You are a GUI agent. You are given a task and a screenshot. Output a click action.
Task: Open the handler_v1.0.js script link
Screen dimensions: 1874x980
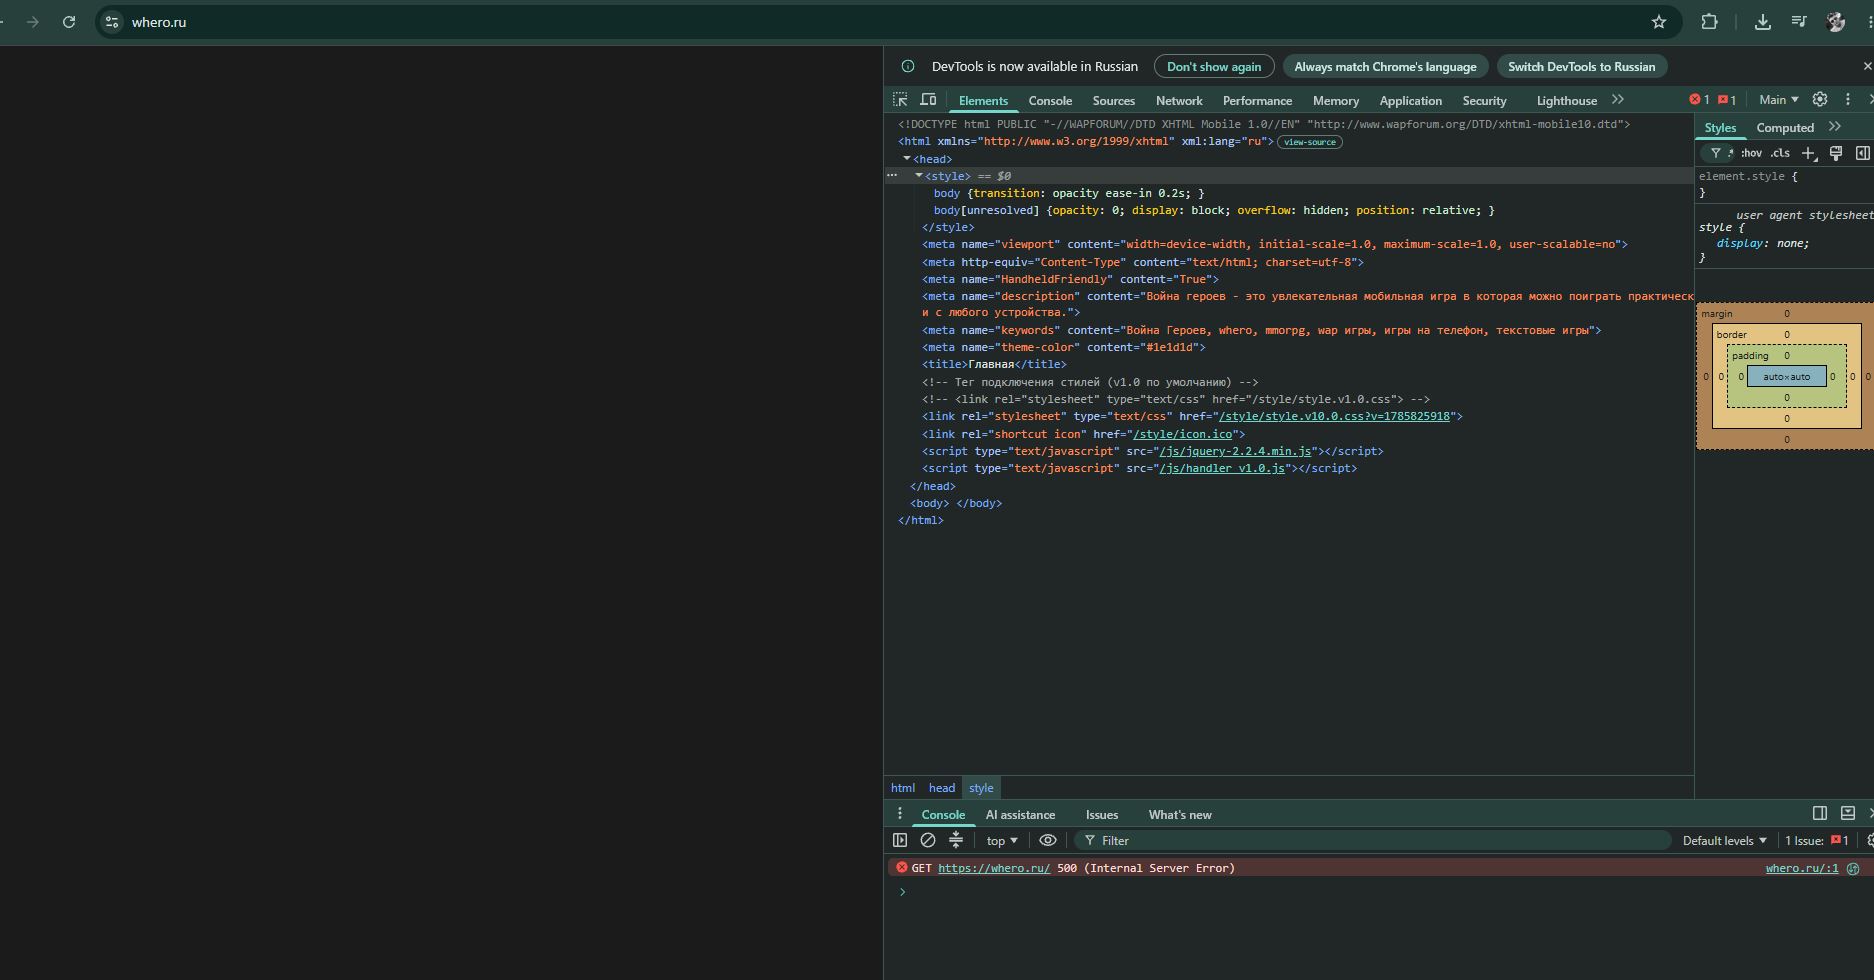coord(1222,468)
